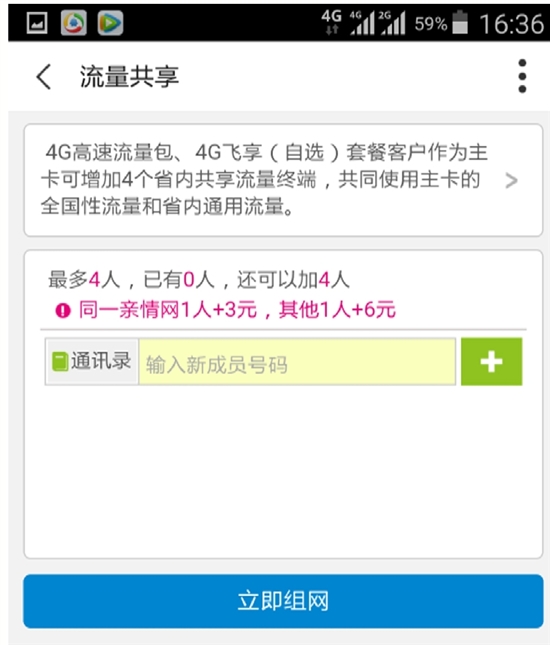
Task: Tap the 4G data indicator icon
Action: pos(332,22)
